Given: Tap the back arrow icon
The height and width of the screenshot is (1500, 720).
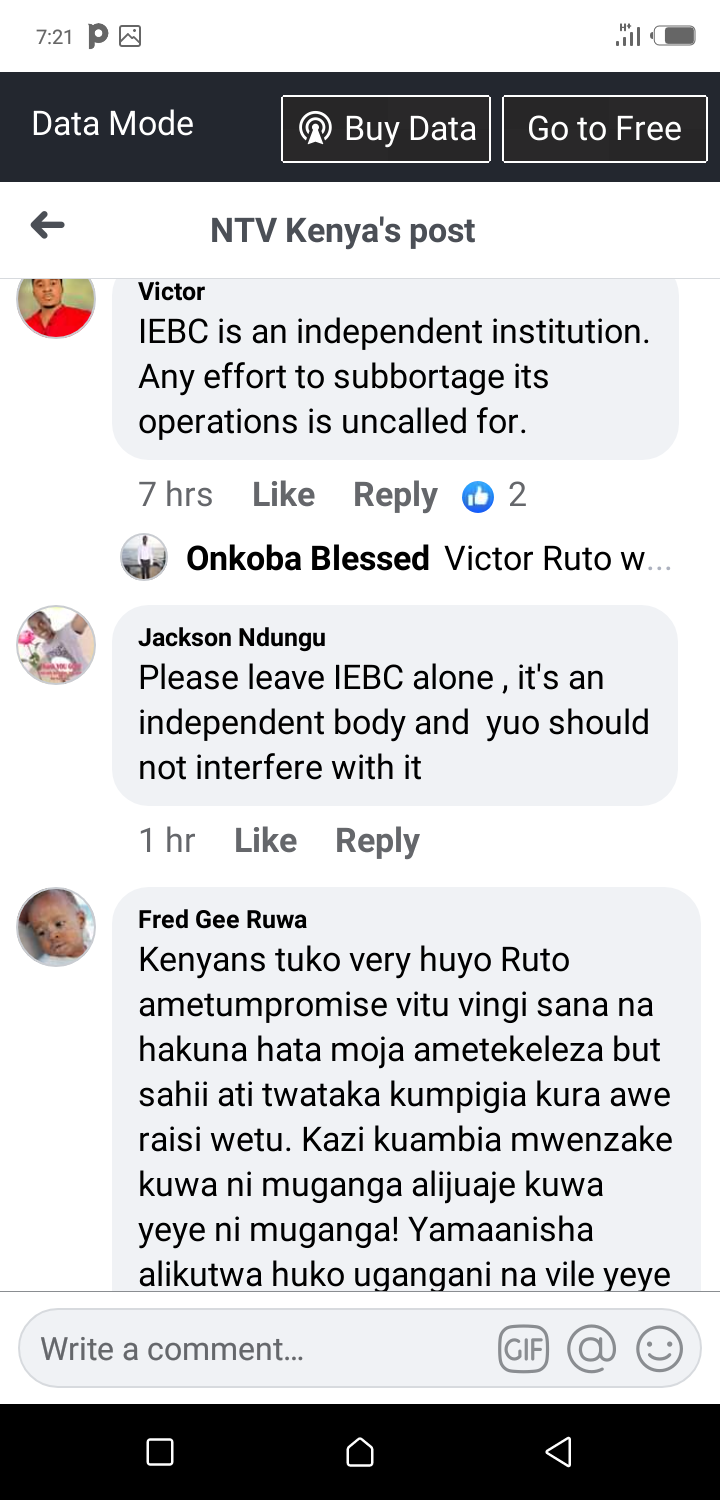Looking at the screenshot, I should (x=48, y=226).
